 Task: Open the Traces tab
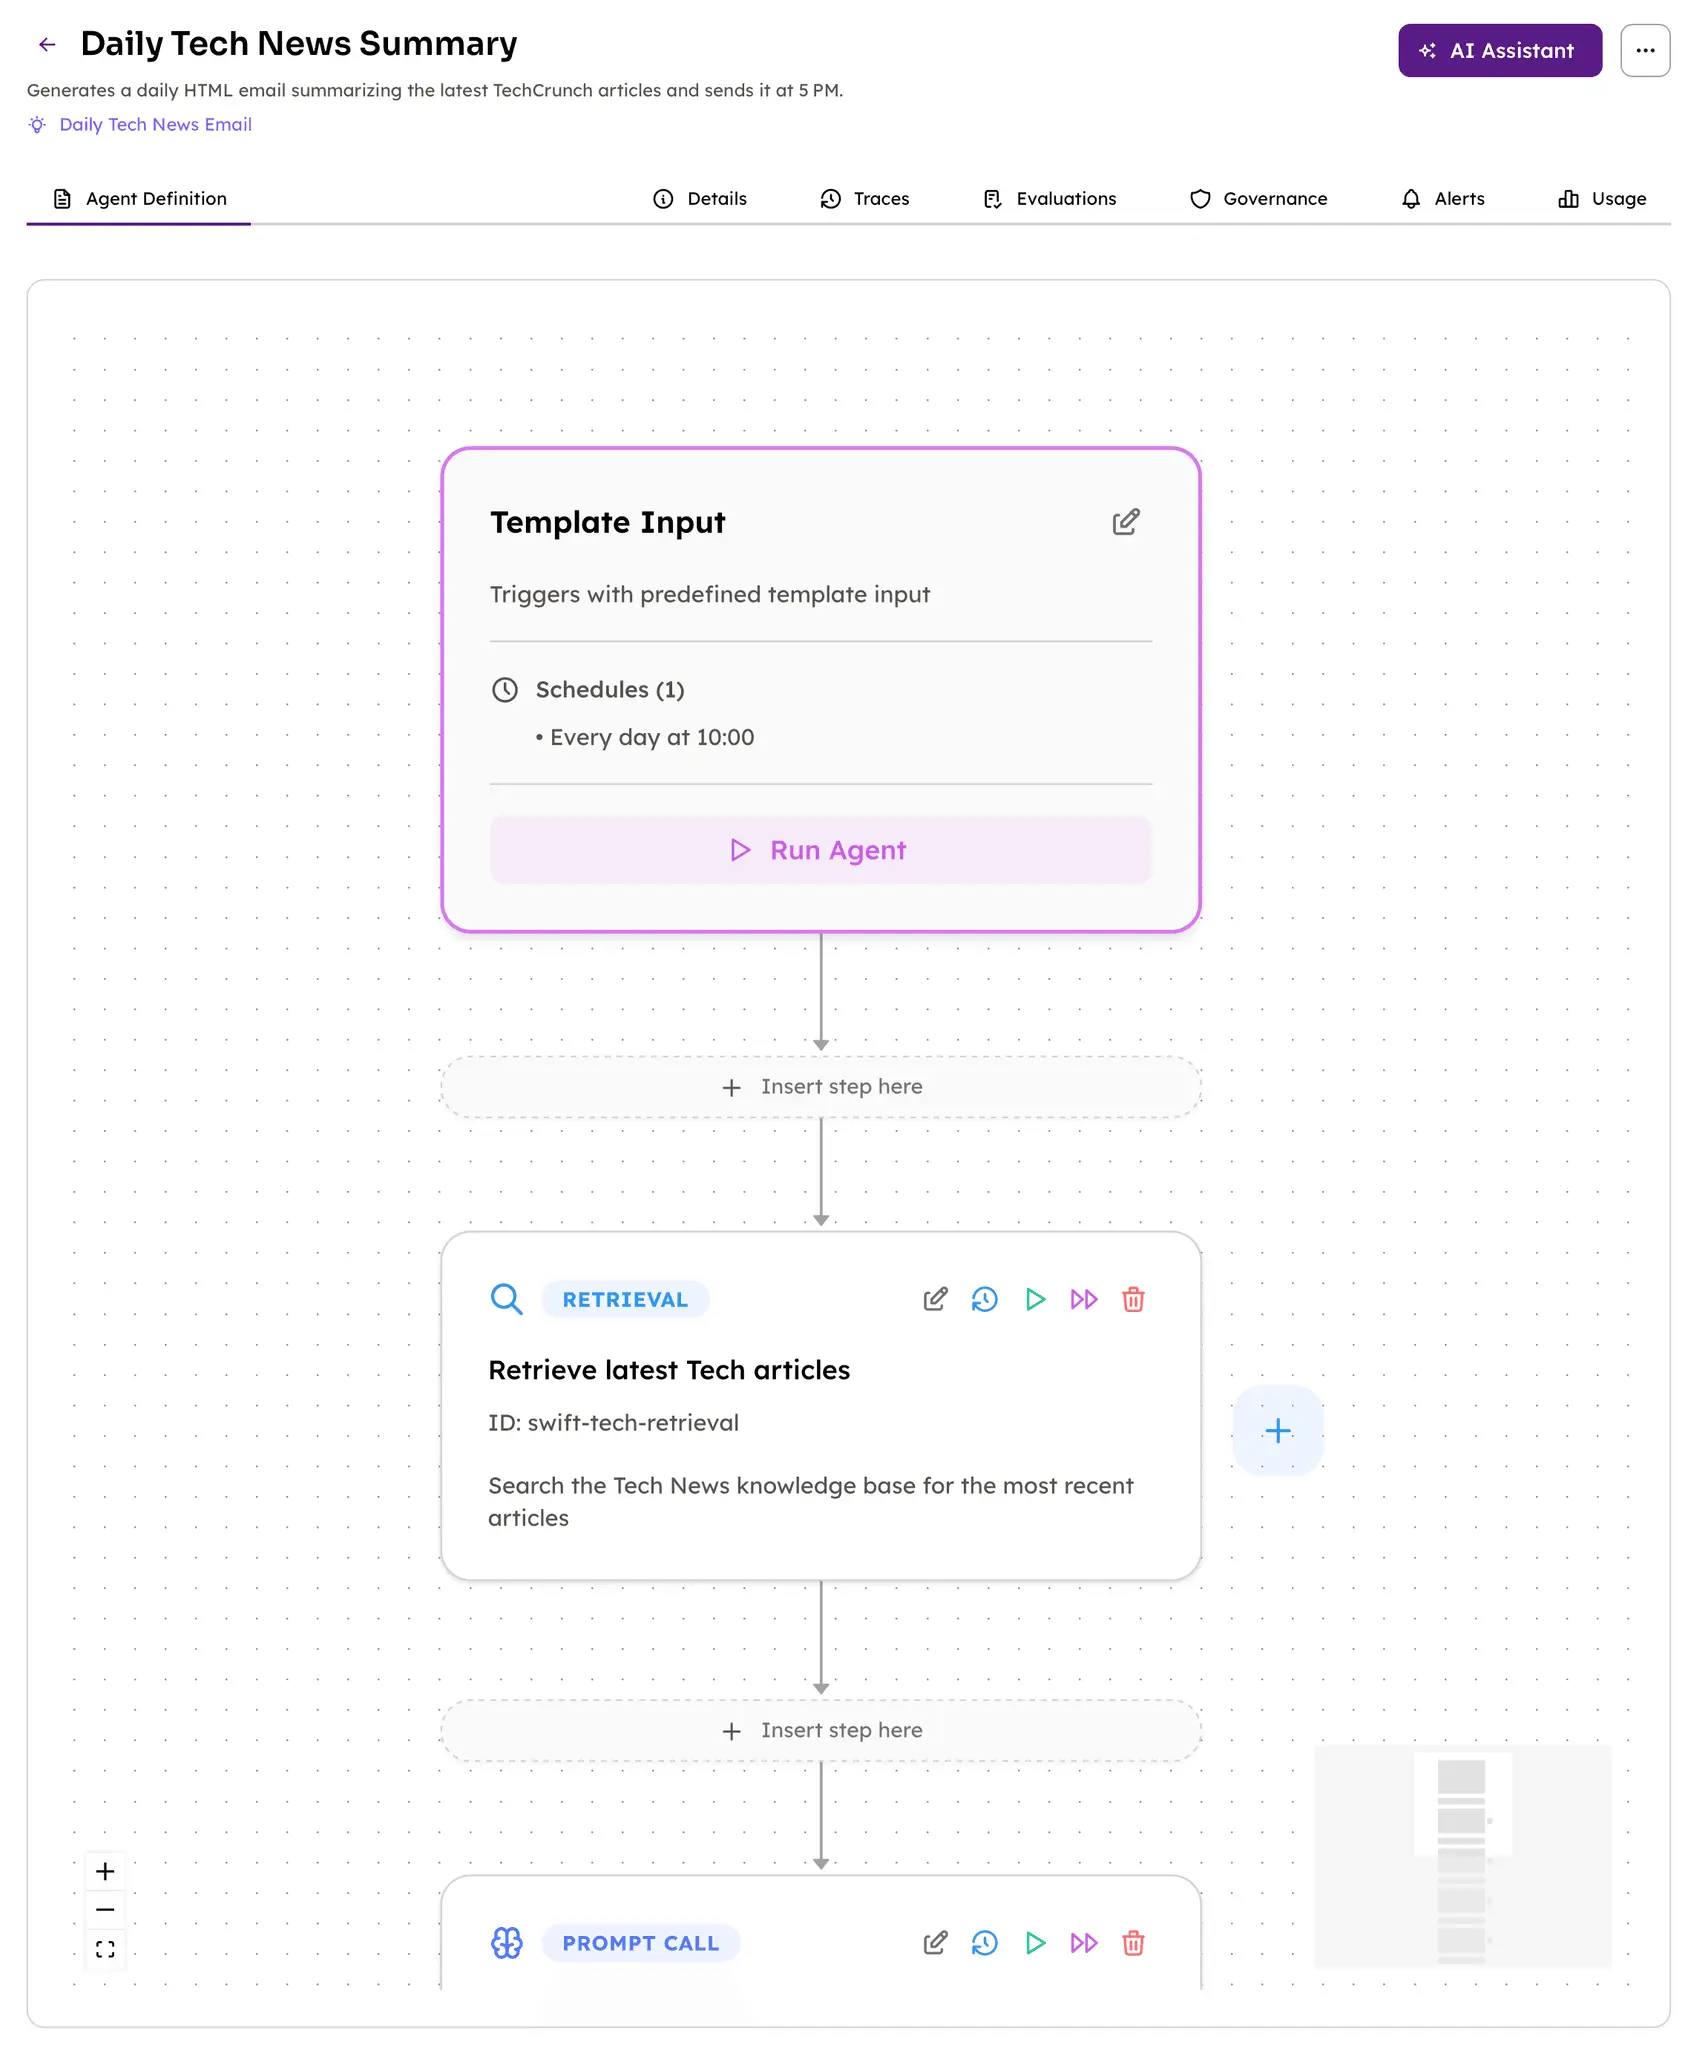pos(864,199)
